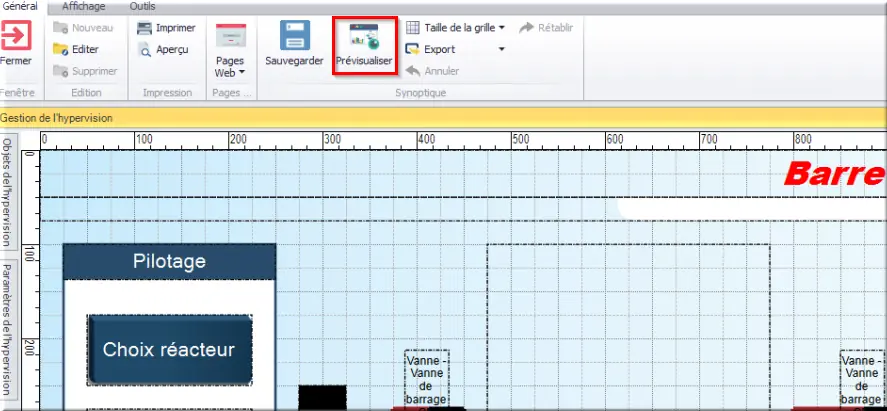Select the Barre red title text

pyautogui.click(x=834, y=174)
